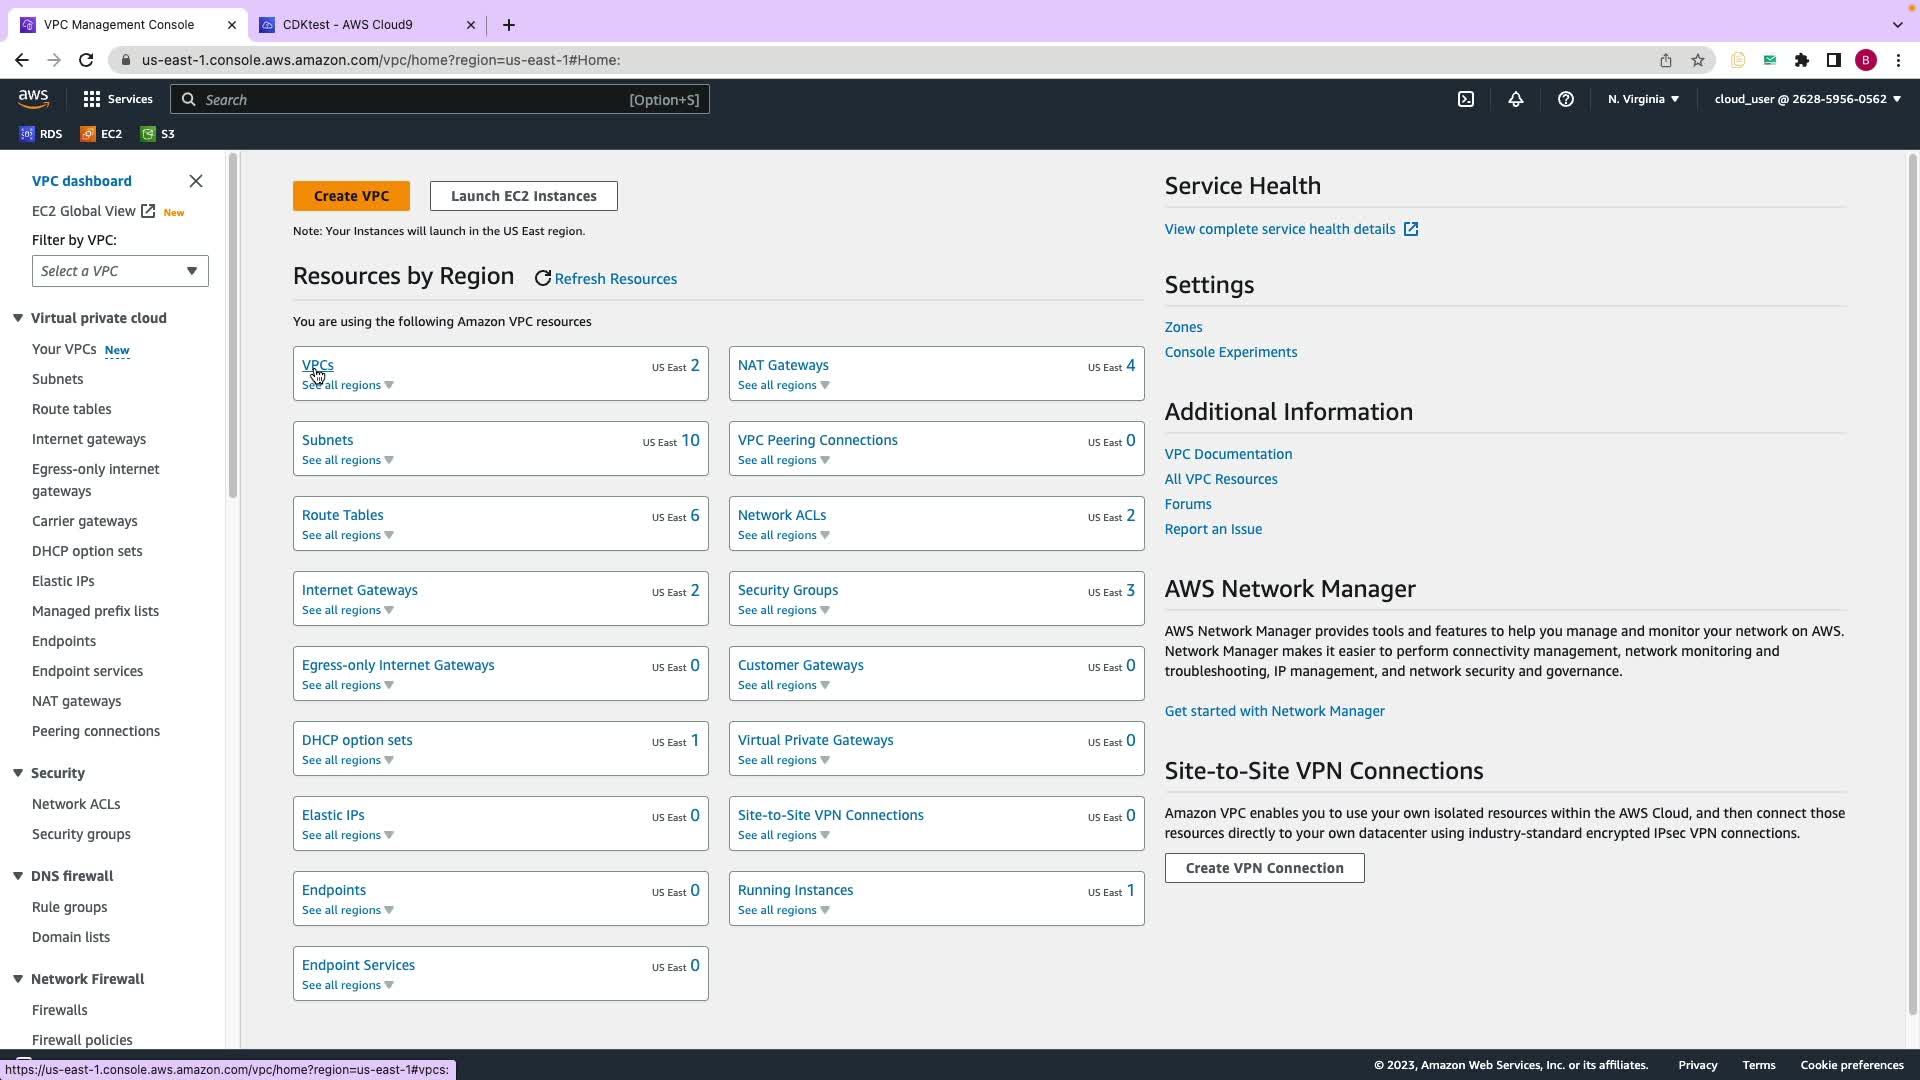Open the EC2 shortcut in favorites bar
Screen dimensions: 1920x1080
(102, 134)
